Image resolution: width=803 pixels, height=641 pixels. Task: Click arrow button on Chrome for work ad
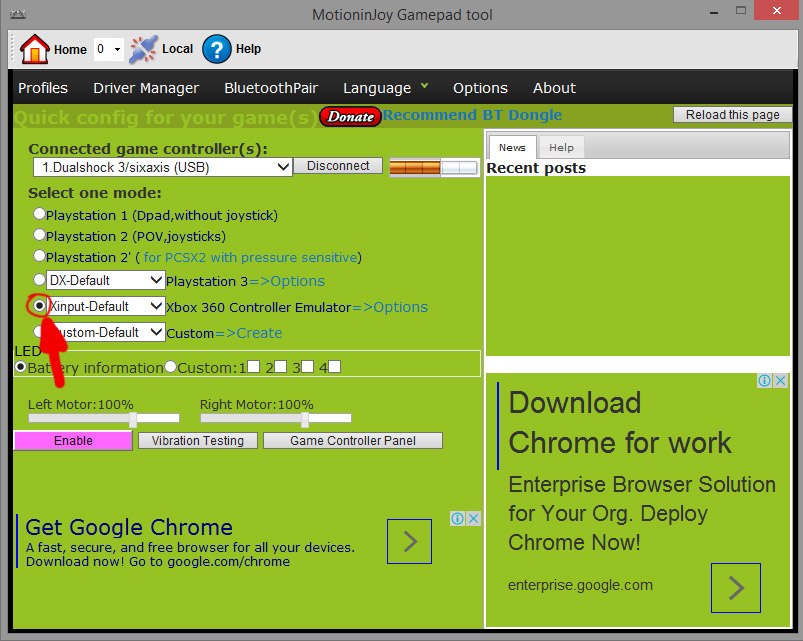coord(735,588)
